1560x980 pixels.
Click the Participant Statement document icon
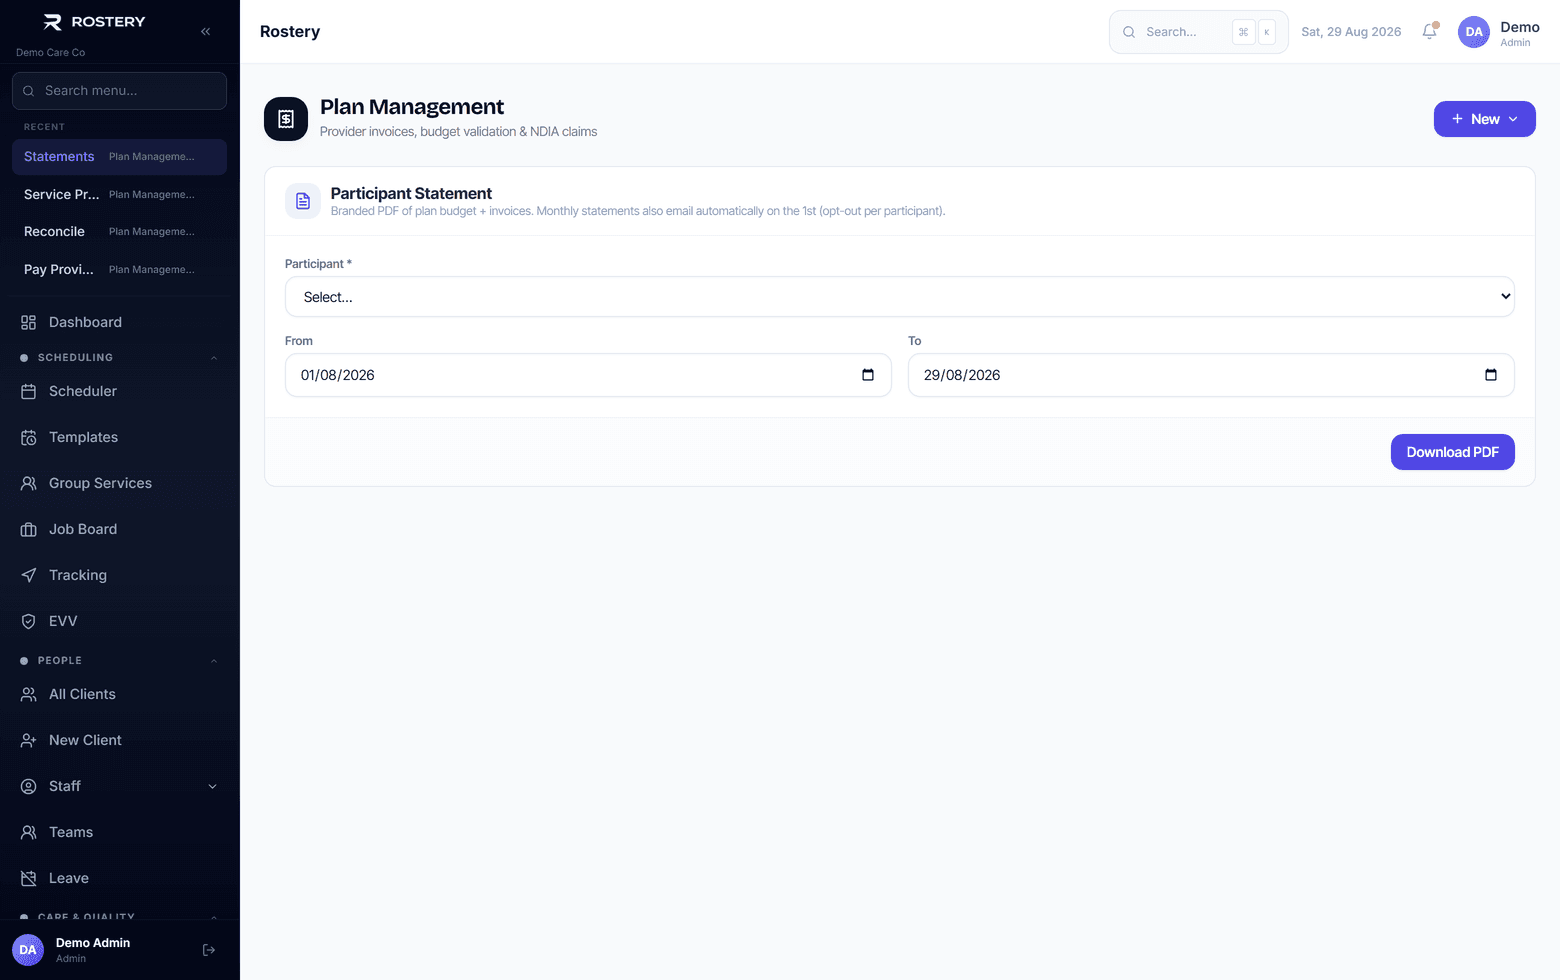pos(303,201)
